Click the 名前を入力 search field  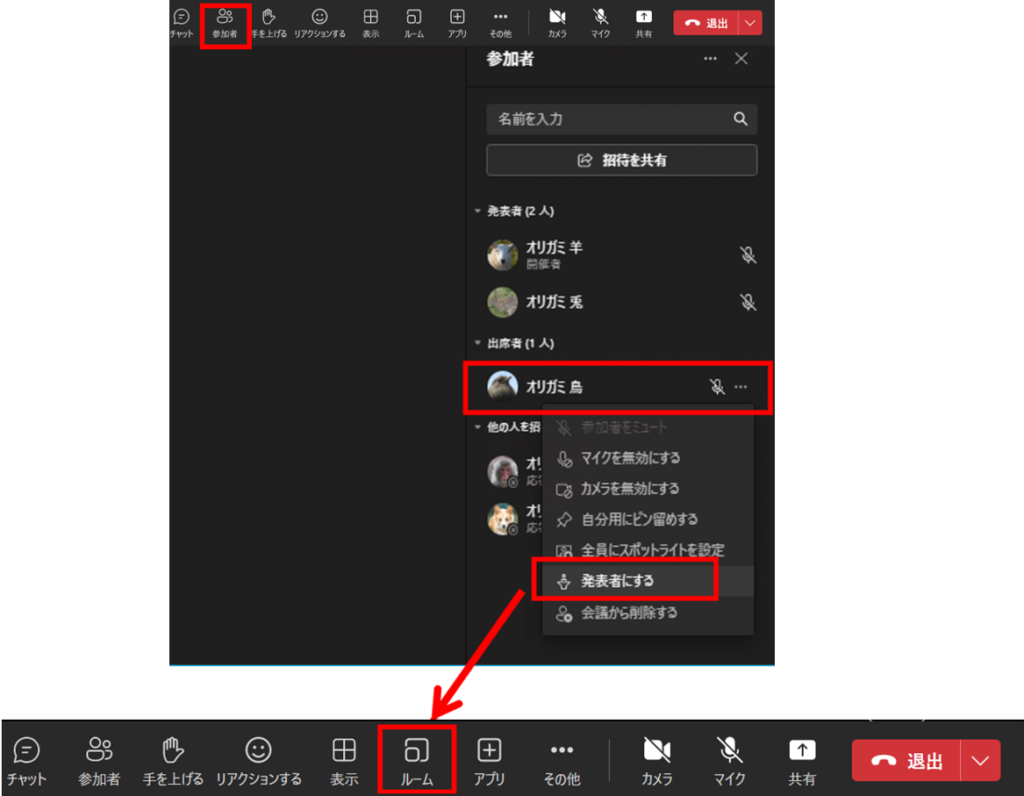coord(610,119)
